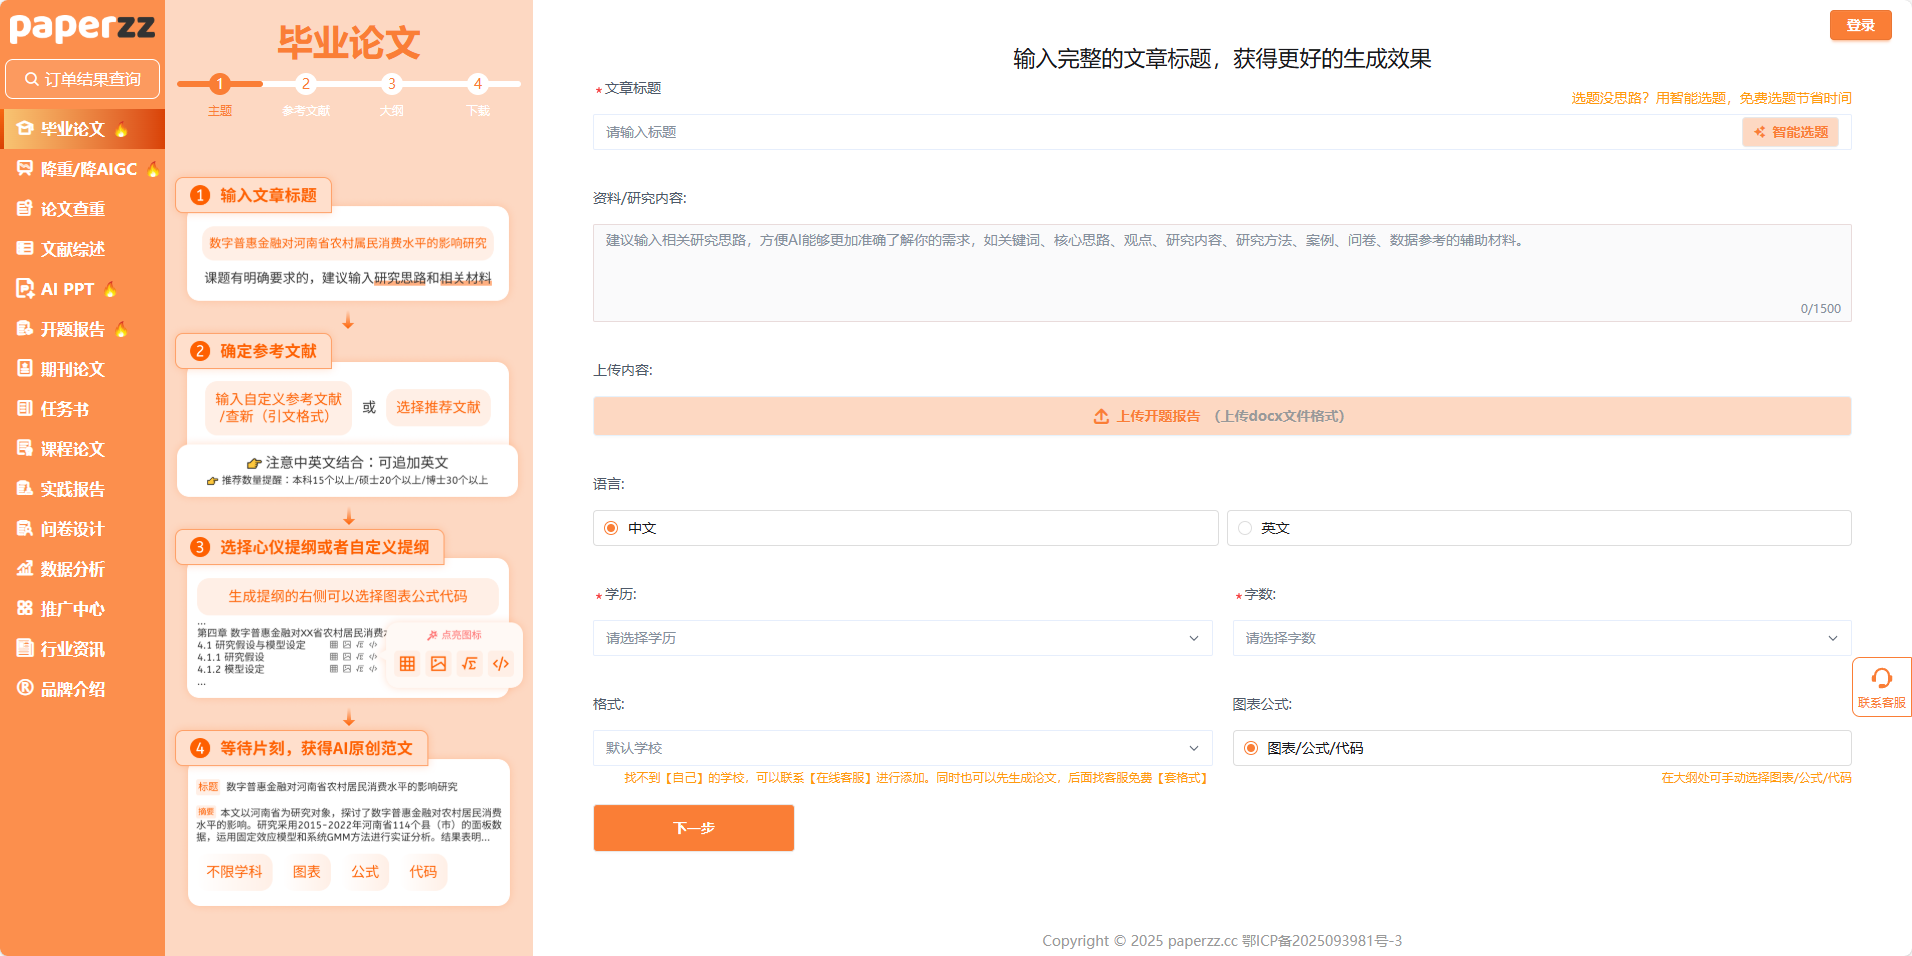Click the 请输入标题 input field
The image size is (1912, 956).
[x=1165, y=132]
